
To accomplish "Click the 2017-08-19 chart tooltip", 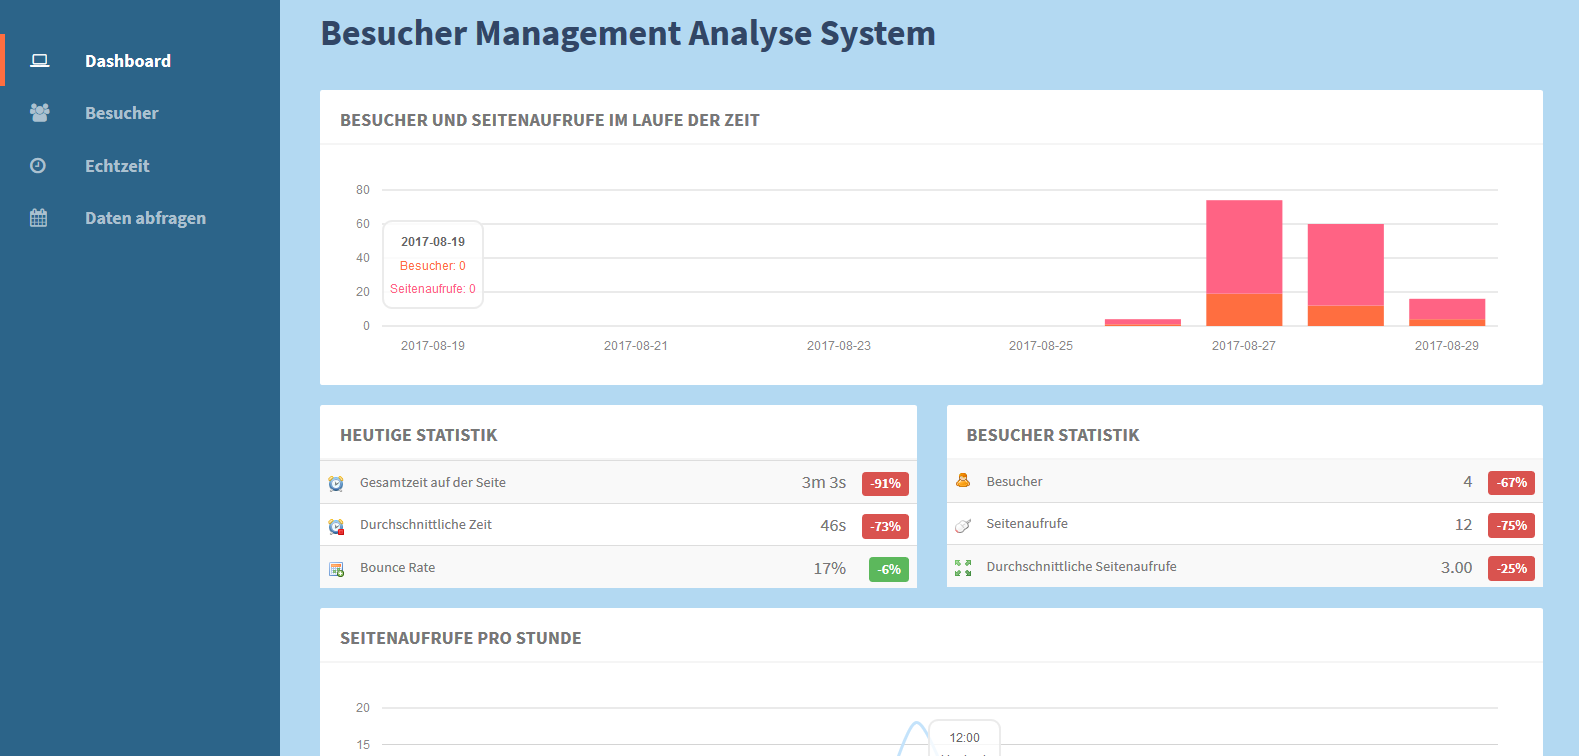I will tap(433, 265).
